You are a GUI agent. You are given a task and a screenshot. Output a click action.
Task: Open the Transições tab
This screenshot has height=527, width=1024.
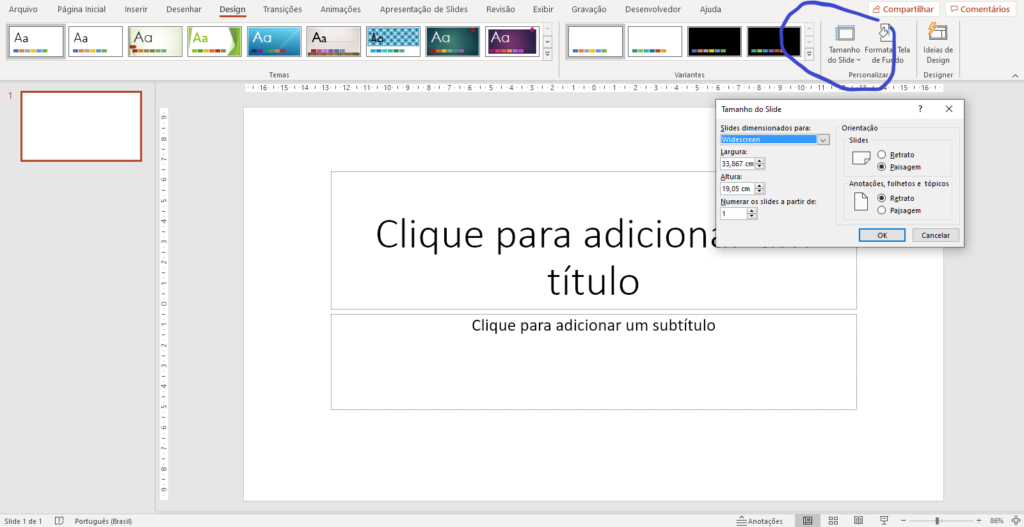point(282,10)
